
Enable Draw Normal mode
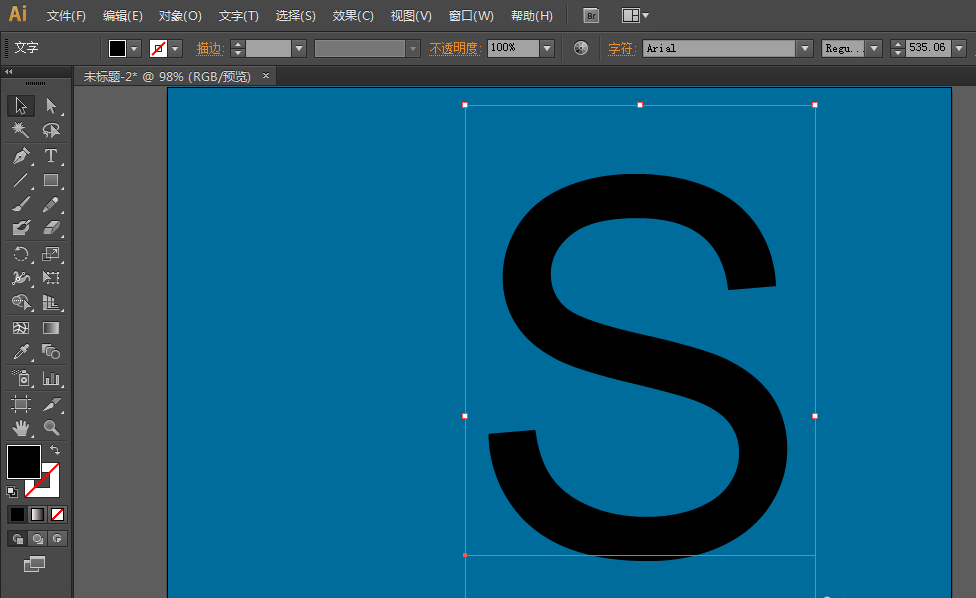click(x=17, y=539)
